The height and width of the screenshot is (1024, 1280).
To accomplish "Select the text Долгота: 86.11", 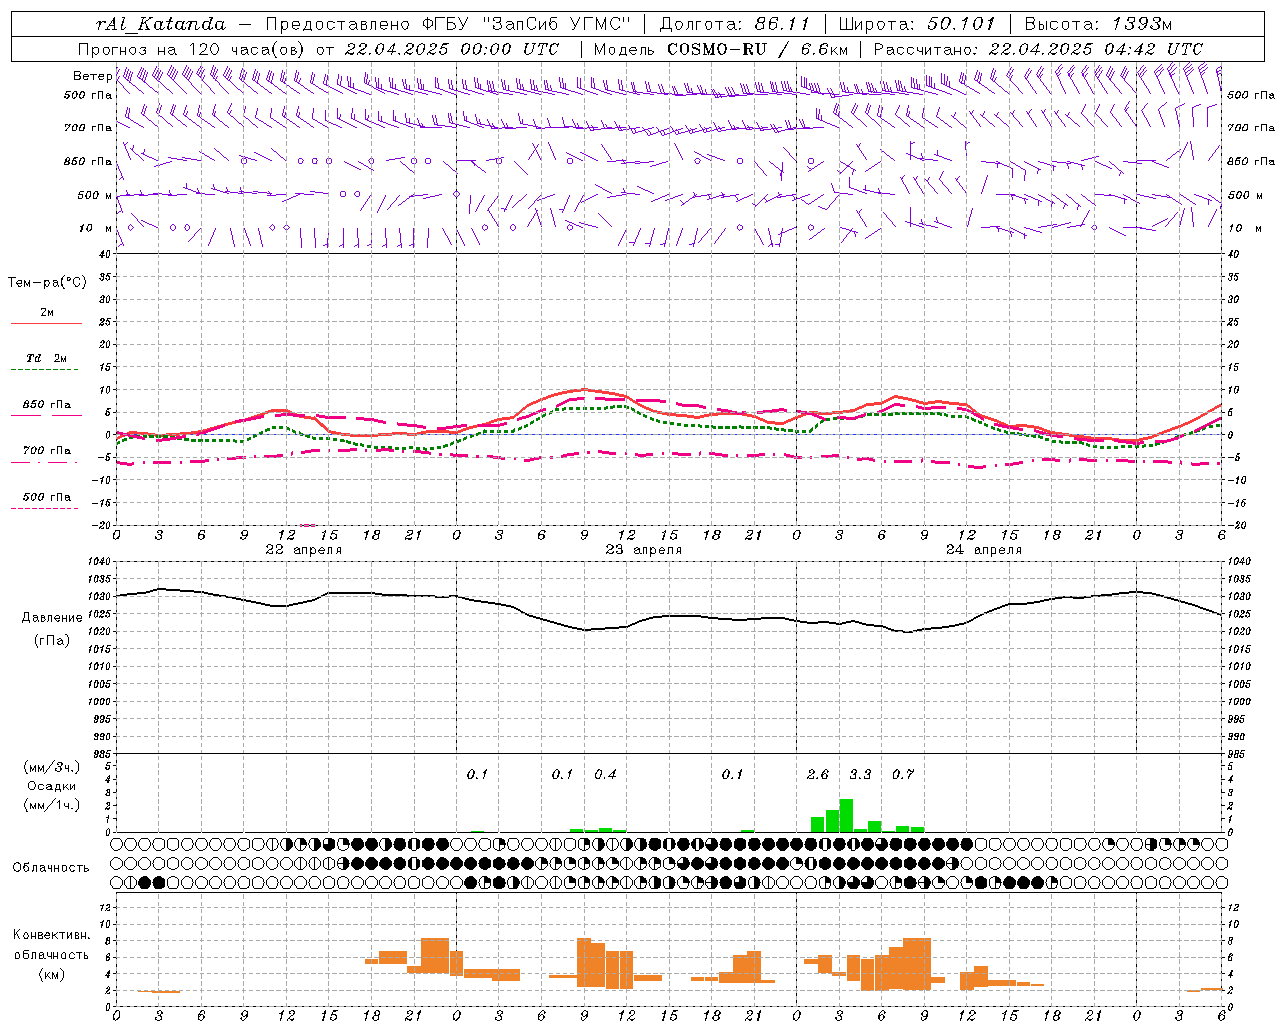I will (734, 24).
